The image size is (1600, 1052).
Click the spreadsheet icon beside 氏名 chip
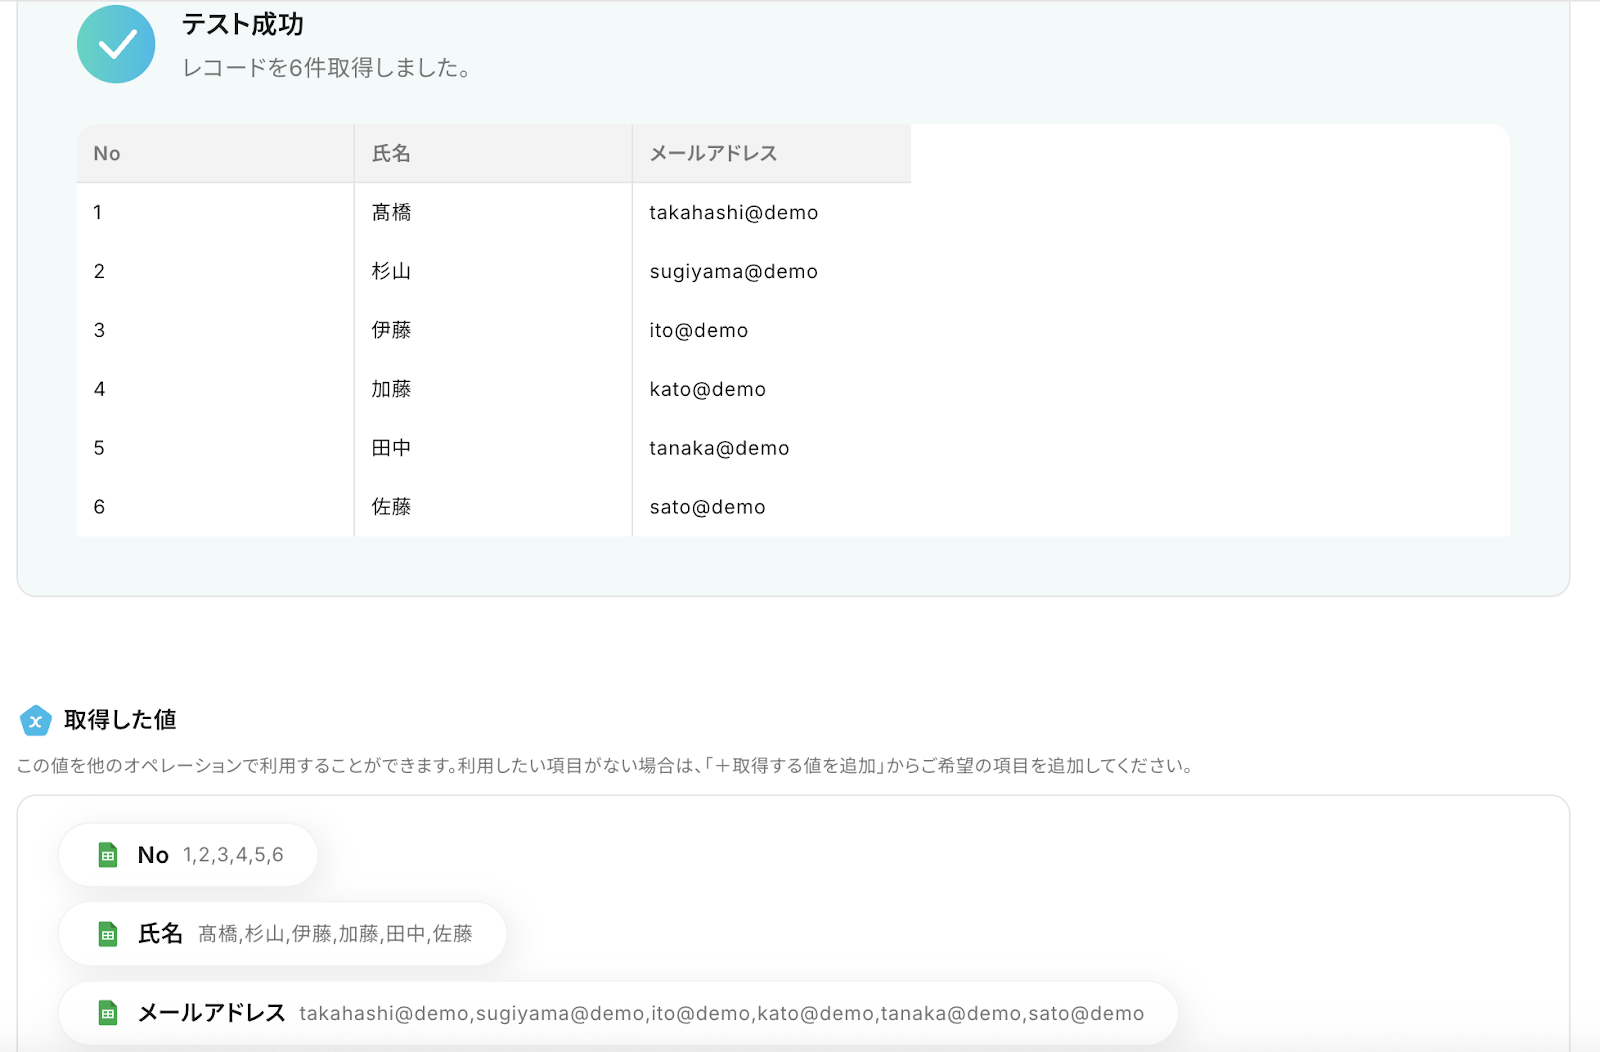(x=108, y=934)
